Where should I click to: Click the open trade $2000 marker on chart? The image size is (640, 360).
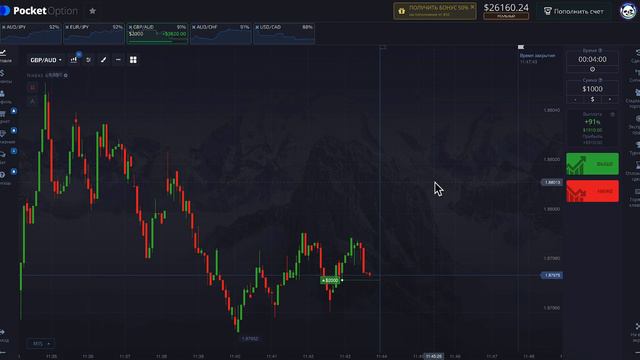click(x=330, y=280)
